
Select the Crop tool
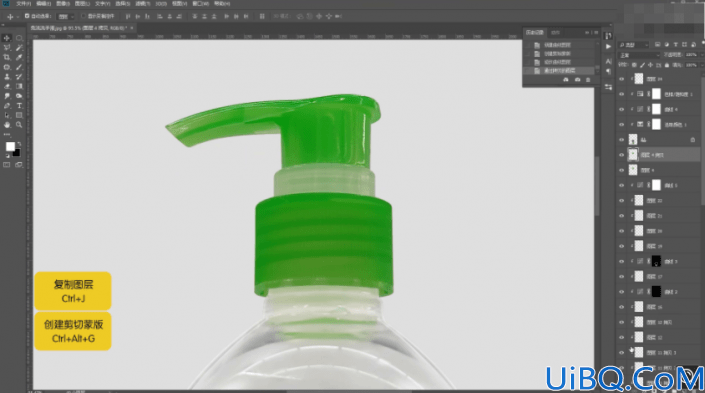[7, 57]
